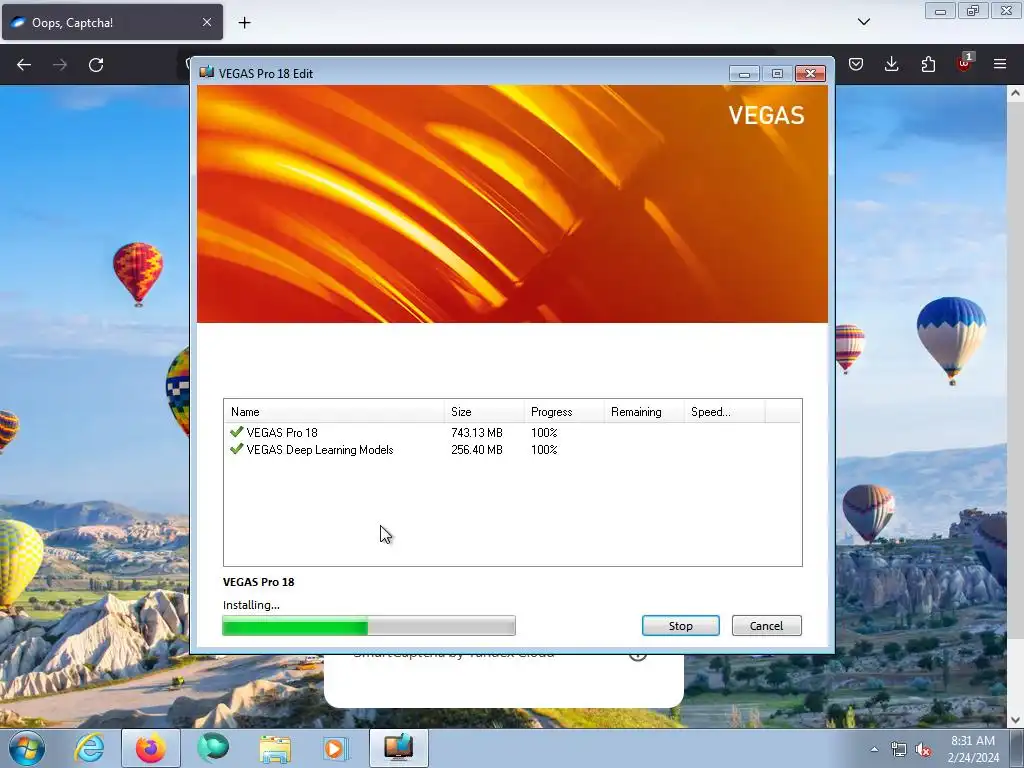This screenshot has height=768, width=1024.
Task: Minimize the browser window
Action: 940,10
